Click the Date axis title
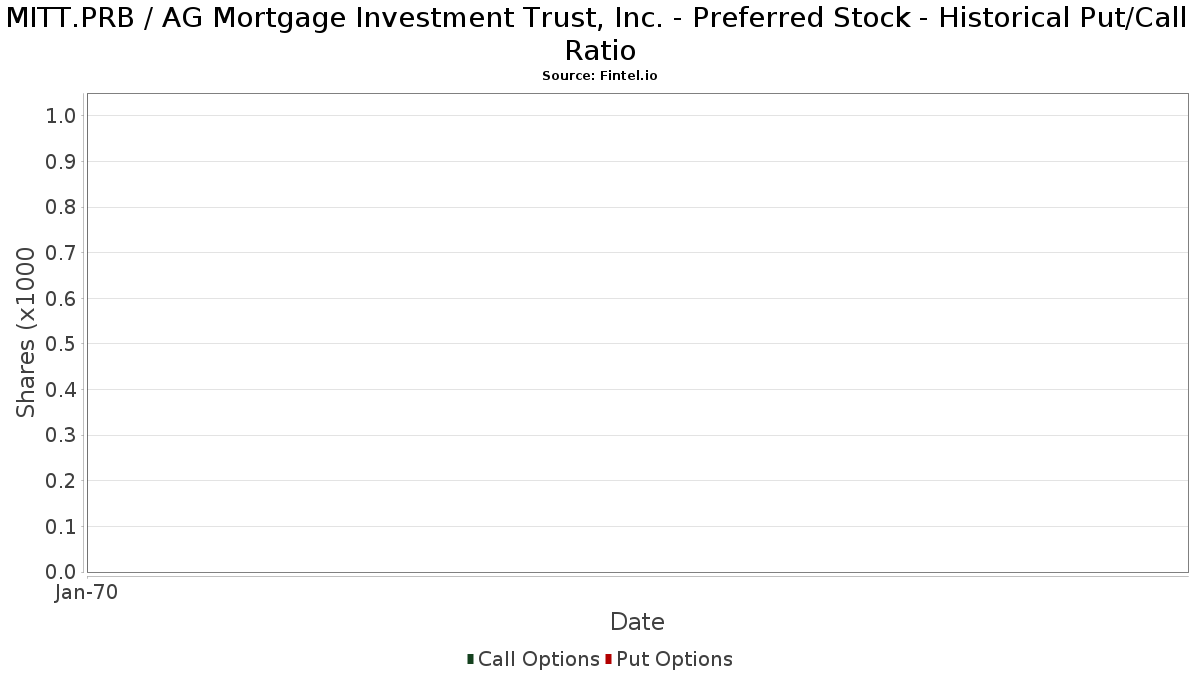Image resolution: width=1200 pixels, height=675 pixels. pyautogui.click(x=637, y=622)
